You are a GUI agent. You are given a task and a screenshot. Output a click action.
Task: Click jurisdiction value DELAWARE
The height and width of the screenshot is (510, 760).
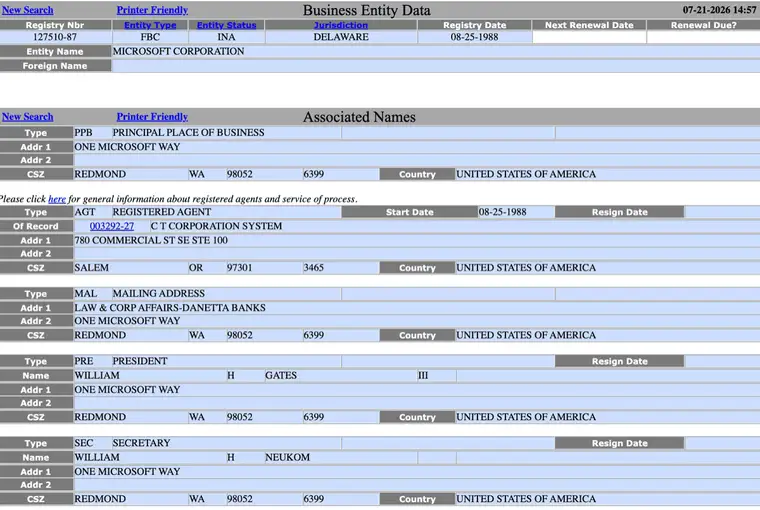tap(341, 37)
